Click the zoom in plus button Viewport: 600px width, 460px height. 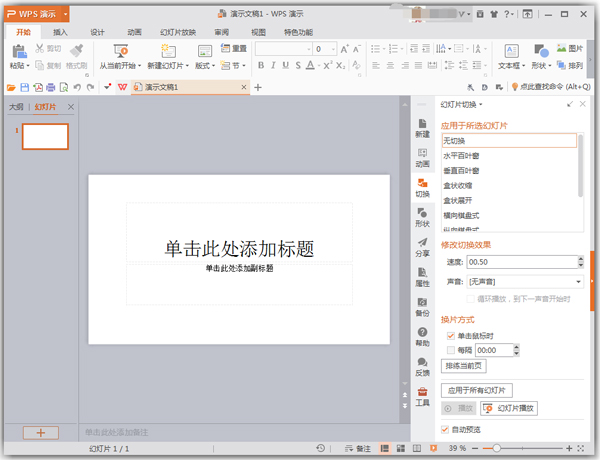pos(569,448)
